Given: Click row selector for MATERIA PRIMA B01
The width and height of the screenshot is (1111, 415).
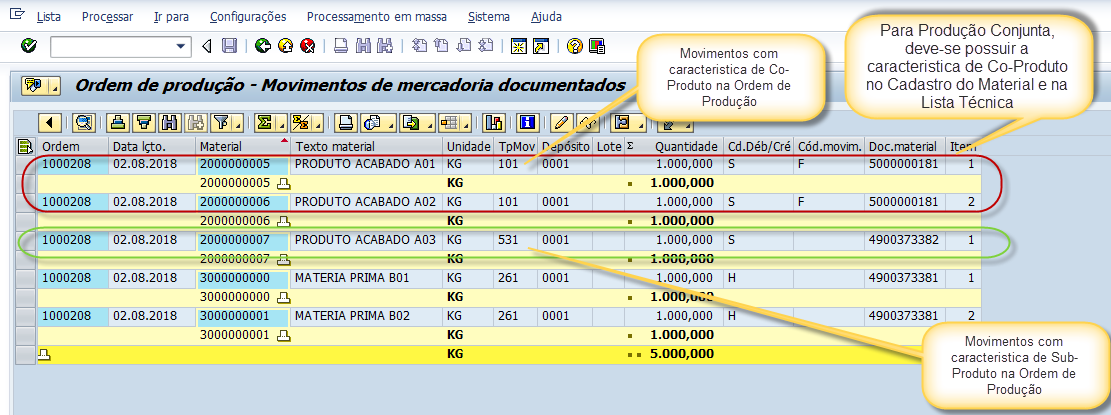Looking at the screenshot, I should [x=25, y=279].
